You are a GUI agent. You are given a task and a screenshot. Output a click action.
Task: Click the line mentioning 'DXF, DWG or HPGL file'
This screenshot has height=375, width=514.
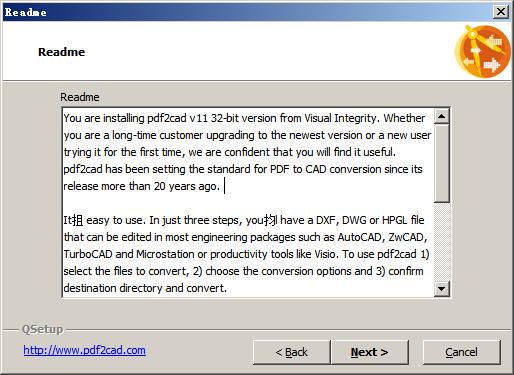[244, 220]
